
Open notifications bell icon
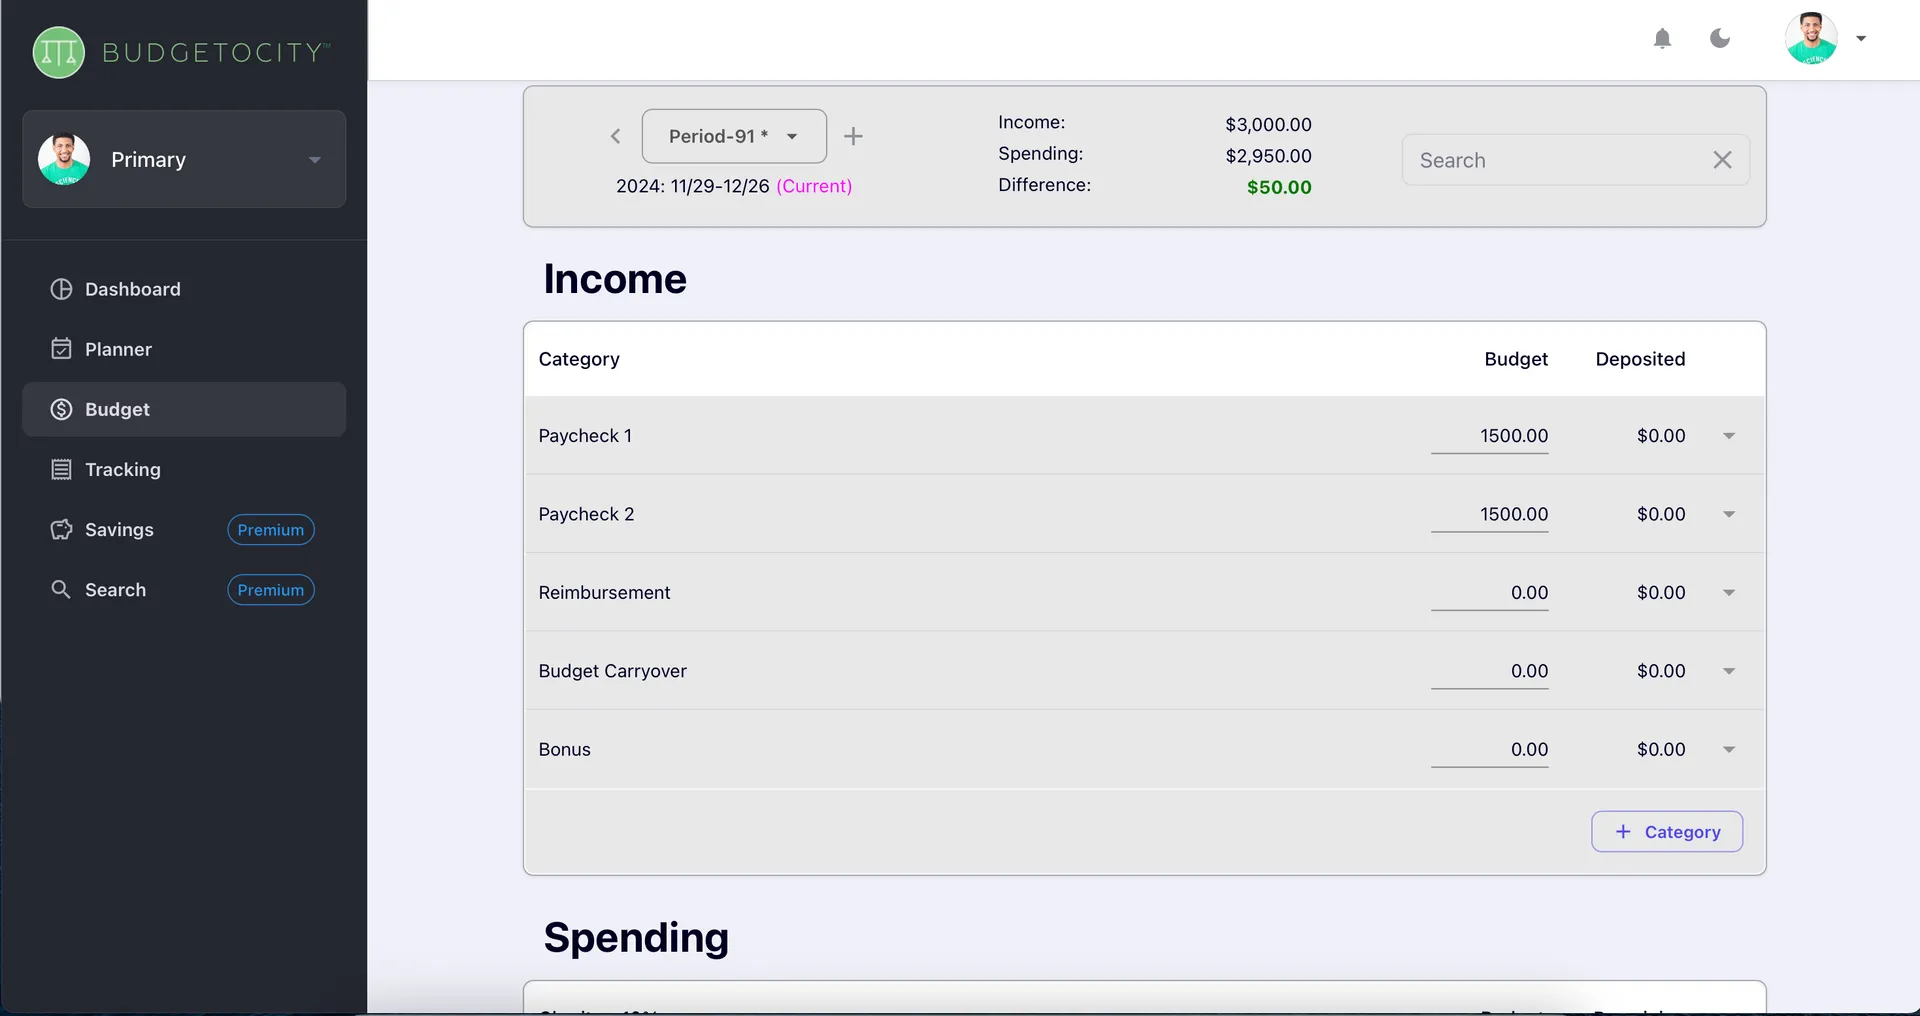point(1663,38)
